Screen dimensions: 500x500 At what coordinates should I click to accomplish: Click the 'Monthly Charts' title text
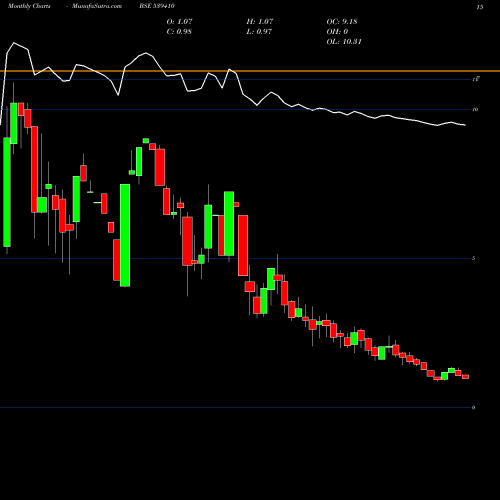(x=29, y=6)
